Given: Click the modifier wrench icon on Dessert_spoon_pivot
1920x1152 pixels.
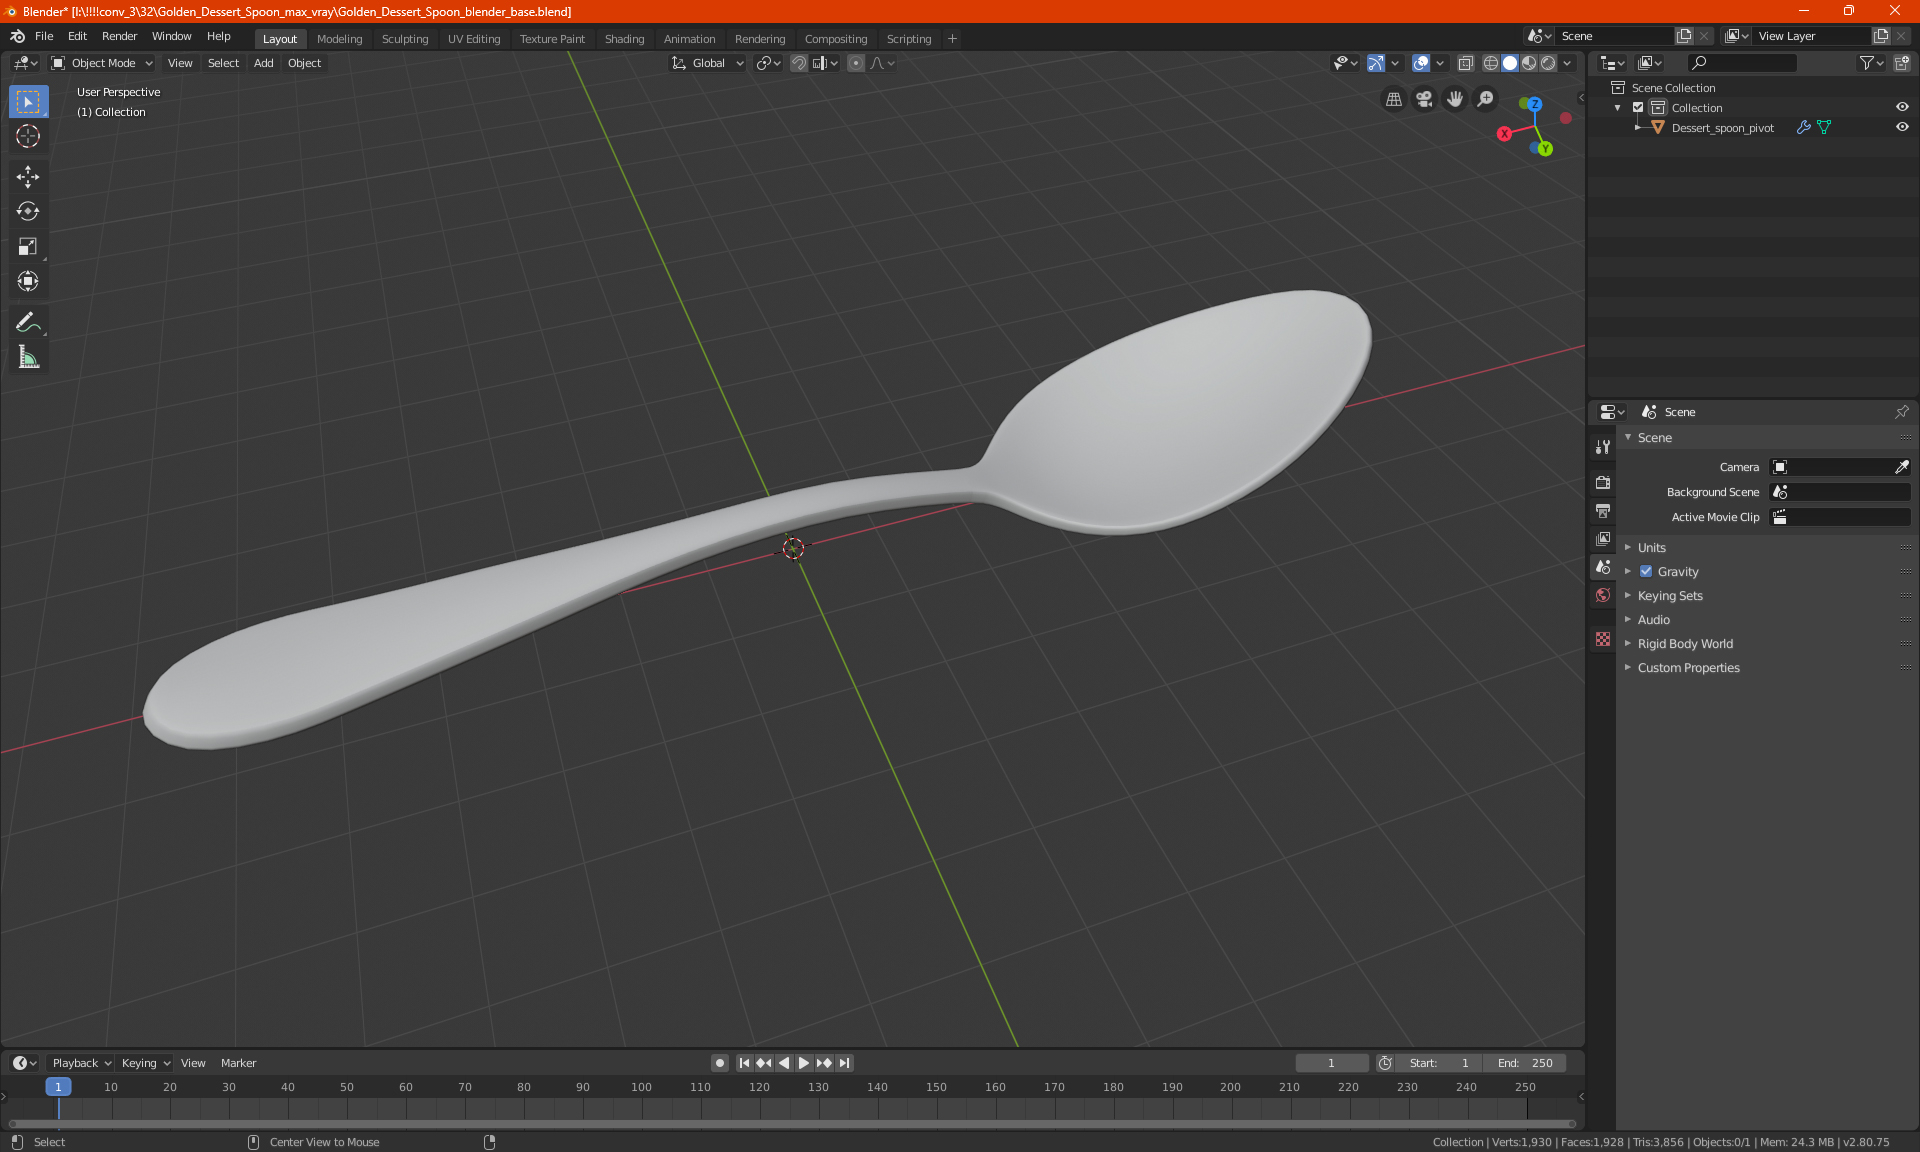Looking at the screenshot, I should point(1803,128).
